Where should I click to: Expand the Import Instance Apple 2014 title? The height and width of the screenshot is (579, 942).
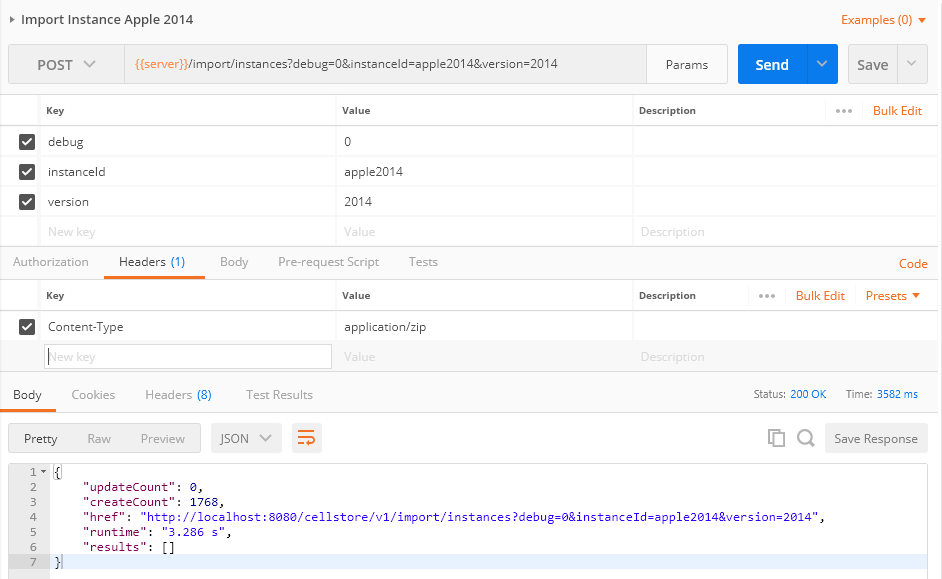(x=11, y=19)
